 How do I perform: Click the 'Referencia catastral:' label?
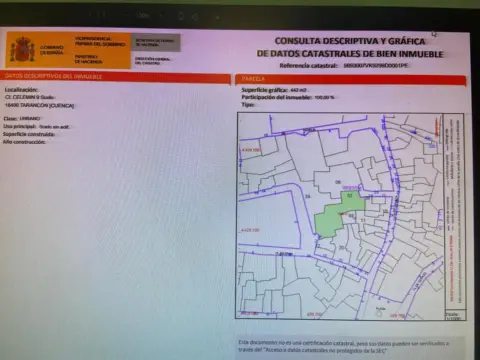309,66
